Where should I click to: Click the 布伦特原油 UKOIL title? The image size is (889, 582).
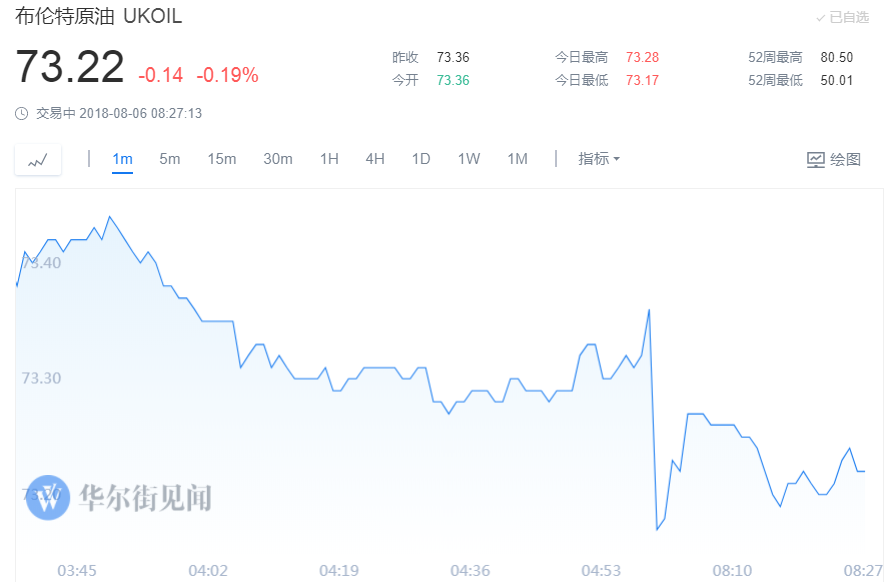click(x=99, y=17)
